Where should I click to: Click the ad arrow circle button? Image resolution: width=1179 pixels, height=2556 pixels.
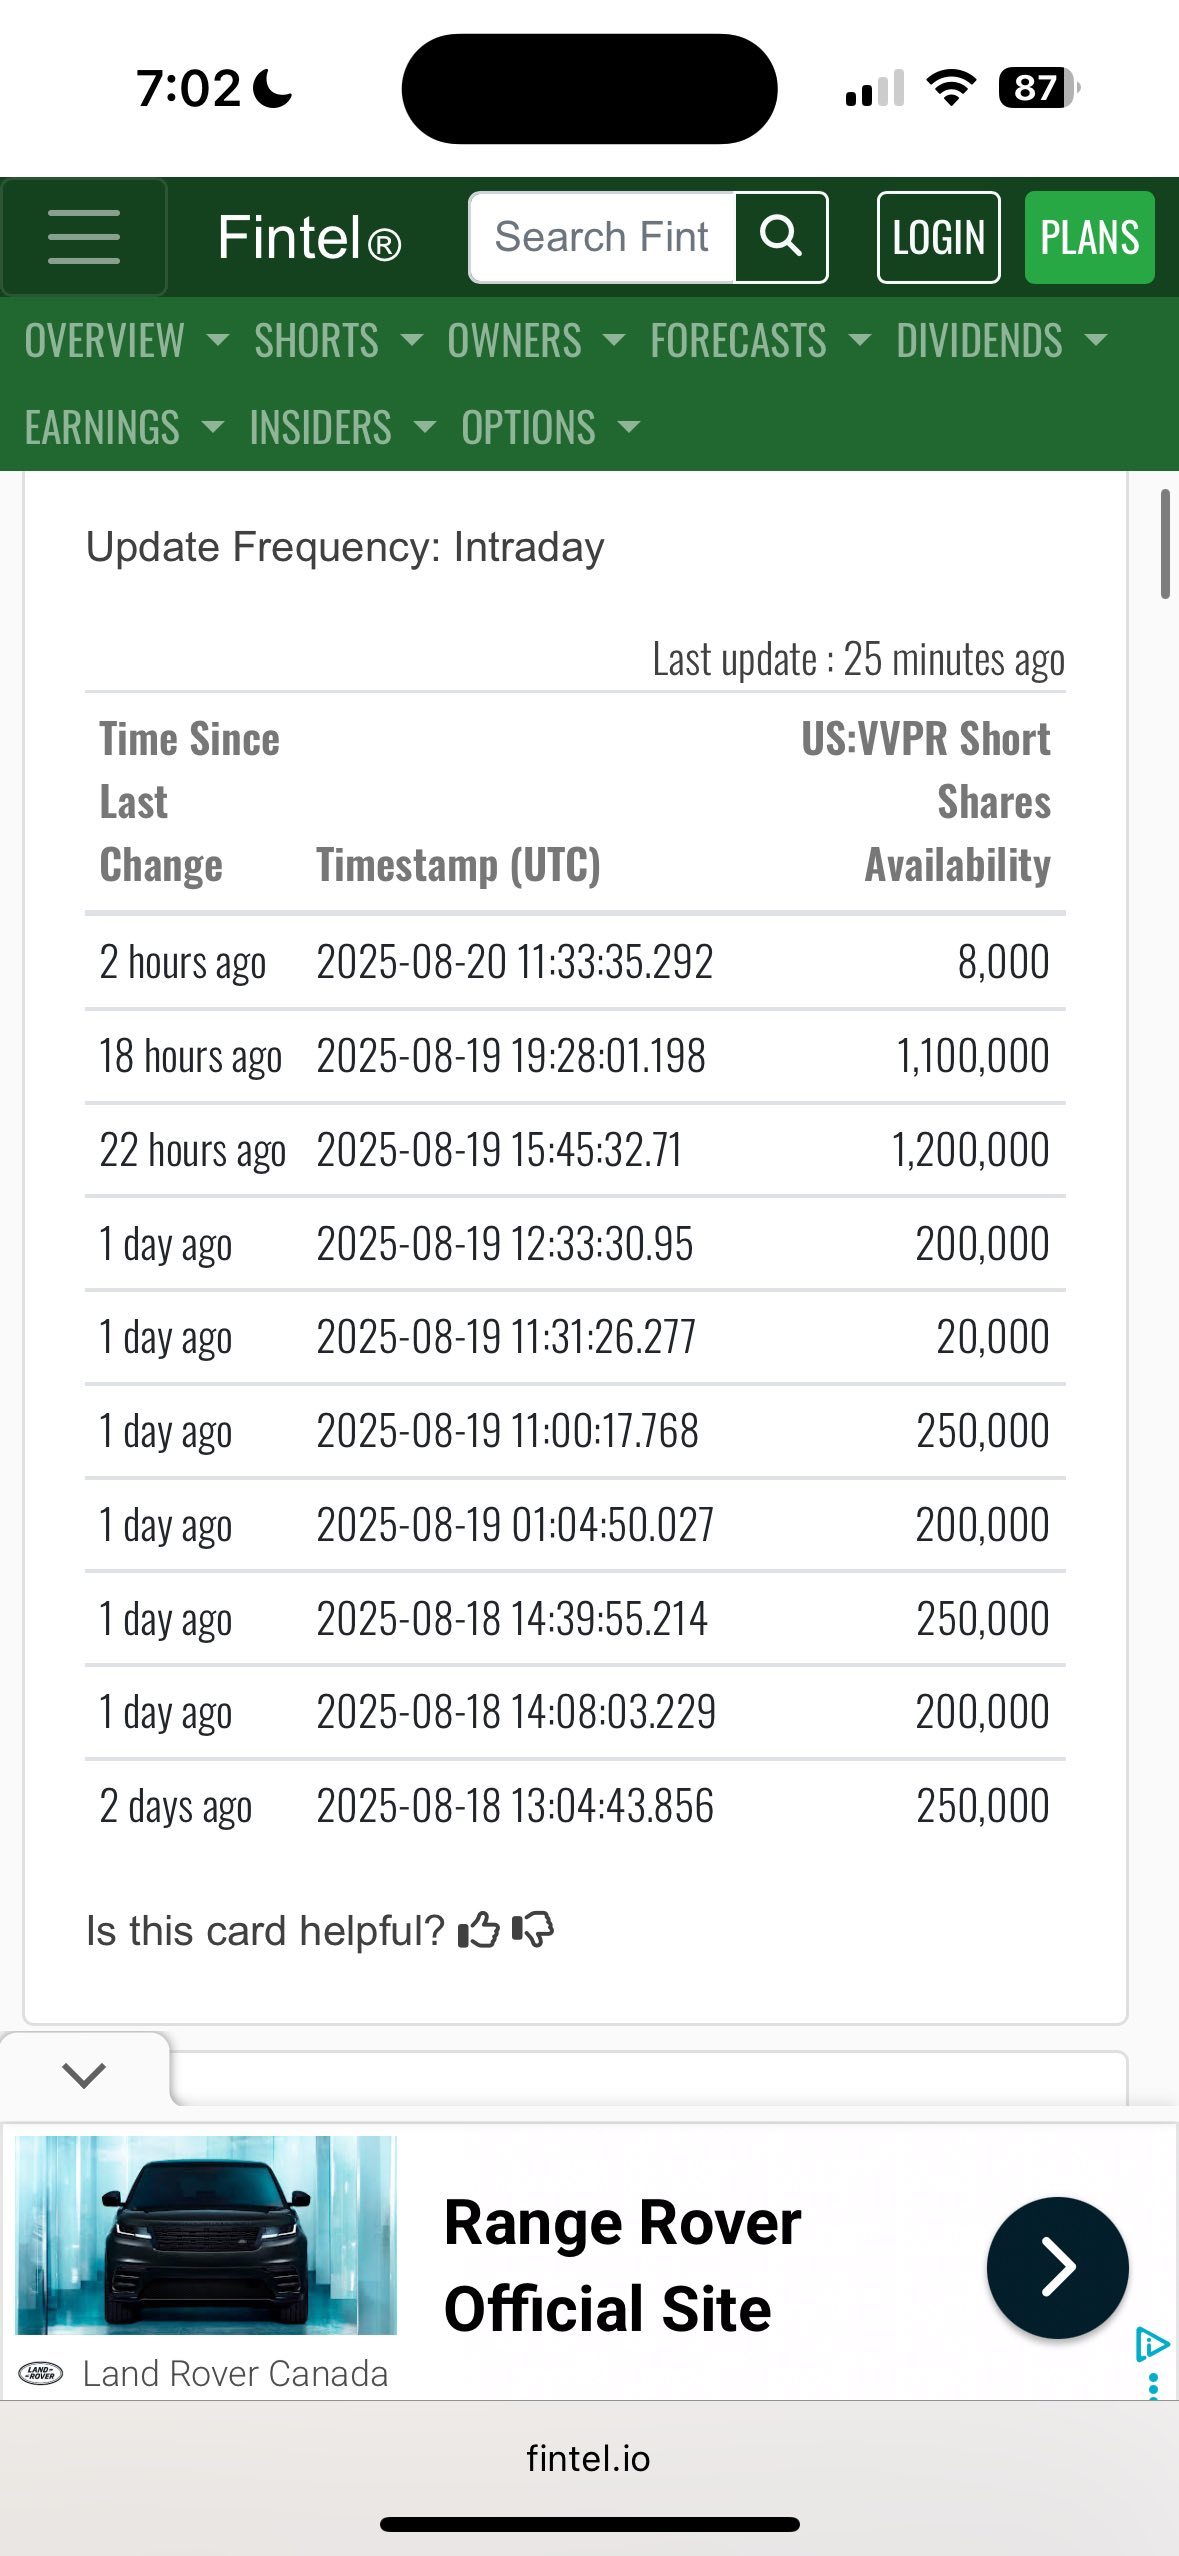[1057, 2267]
